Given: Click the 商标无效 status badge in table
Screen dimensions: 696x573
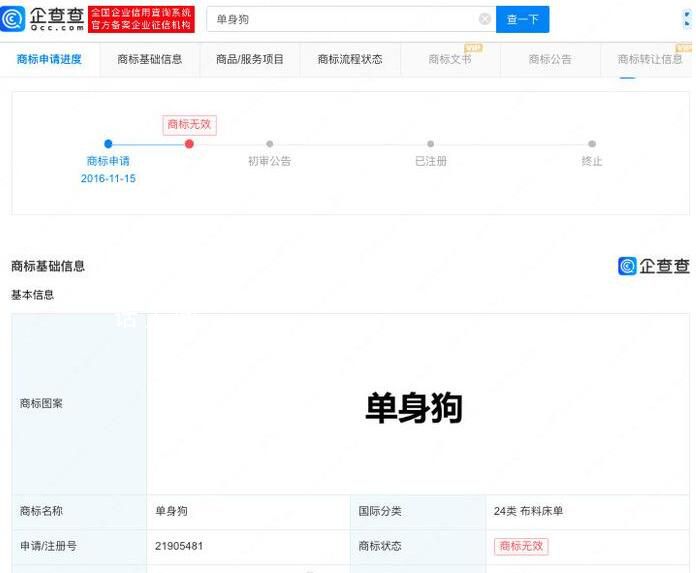Looking at the screenshot, I should coord(522,546).
